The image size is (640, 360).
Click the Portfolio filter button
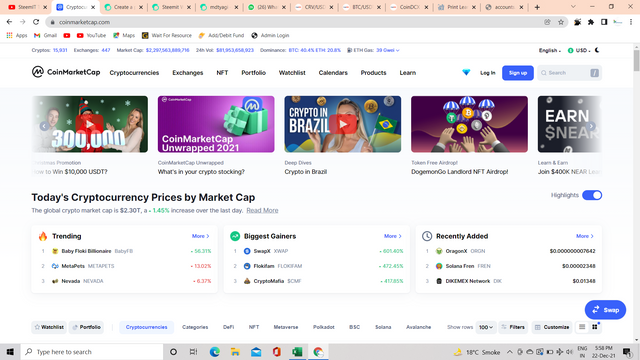pos(86,327)
